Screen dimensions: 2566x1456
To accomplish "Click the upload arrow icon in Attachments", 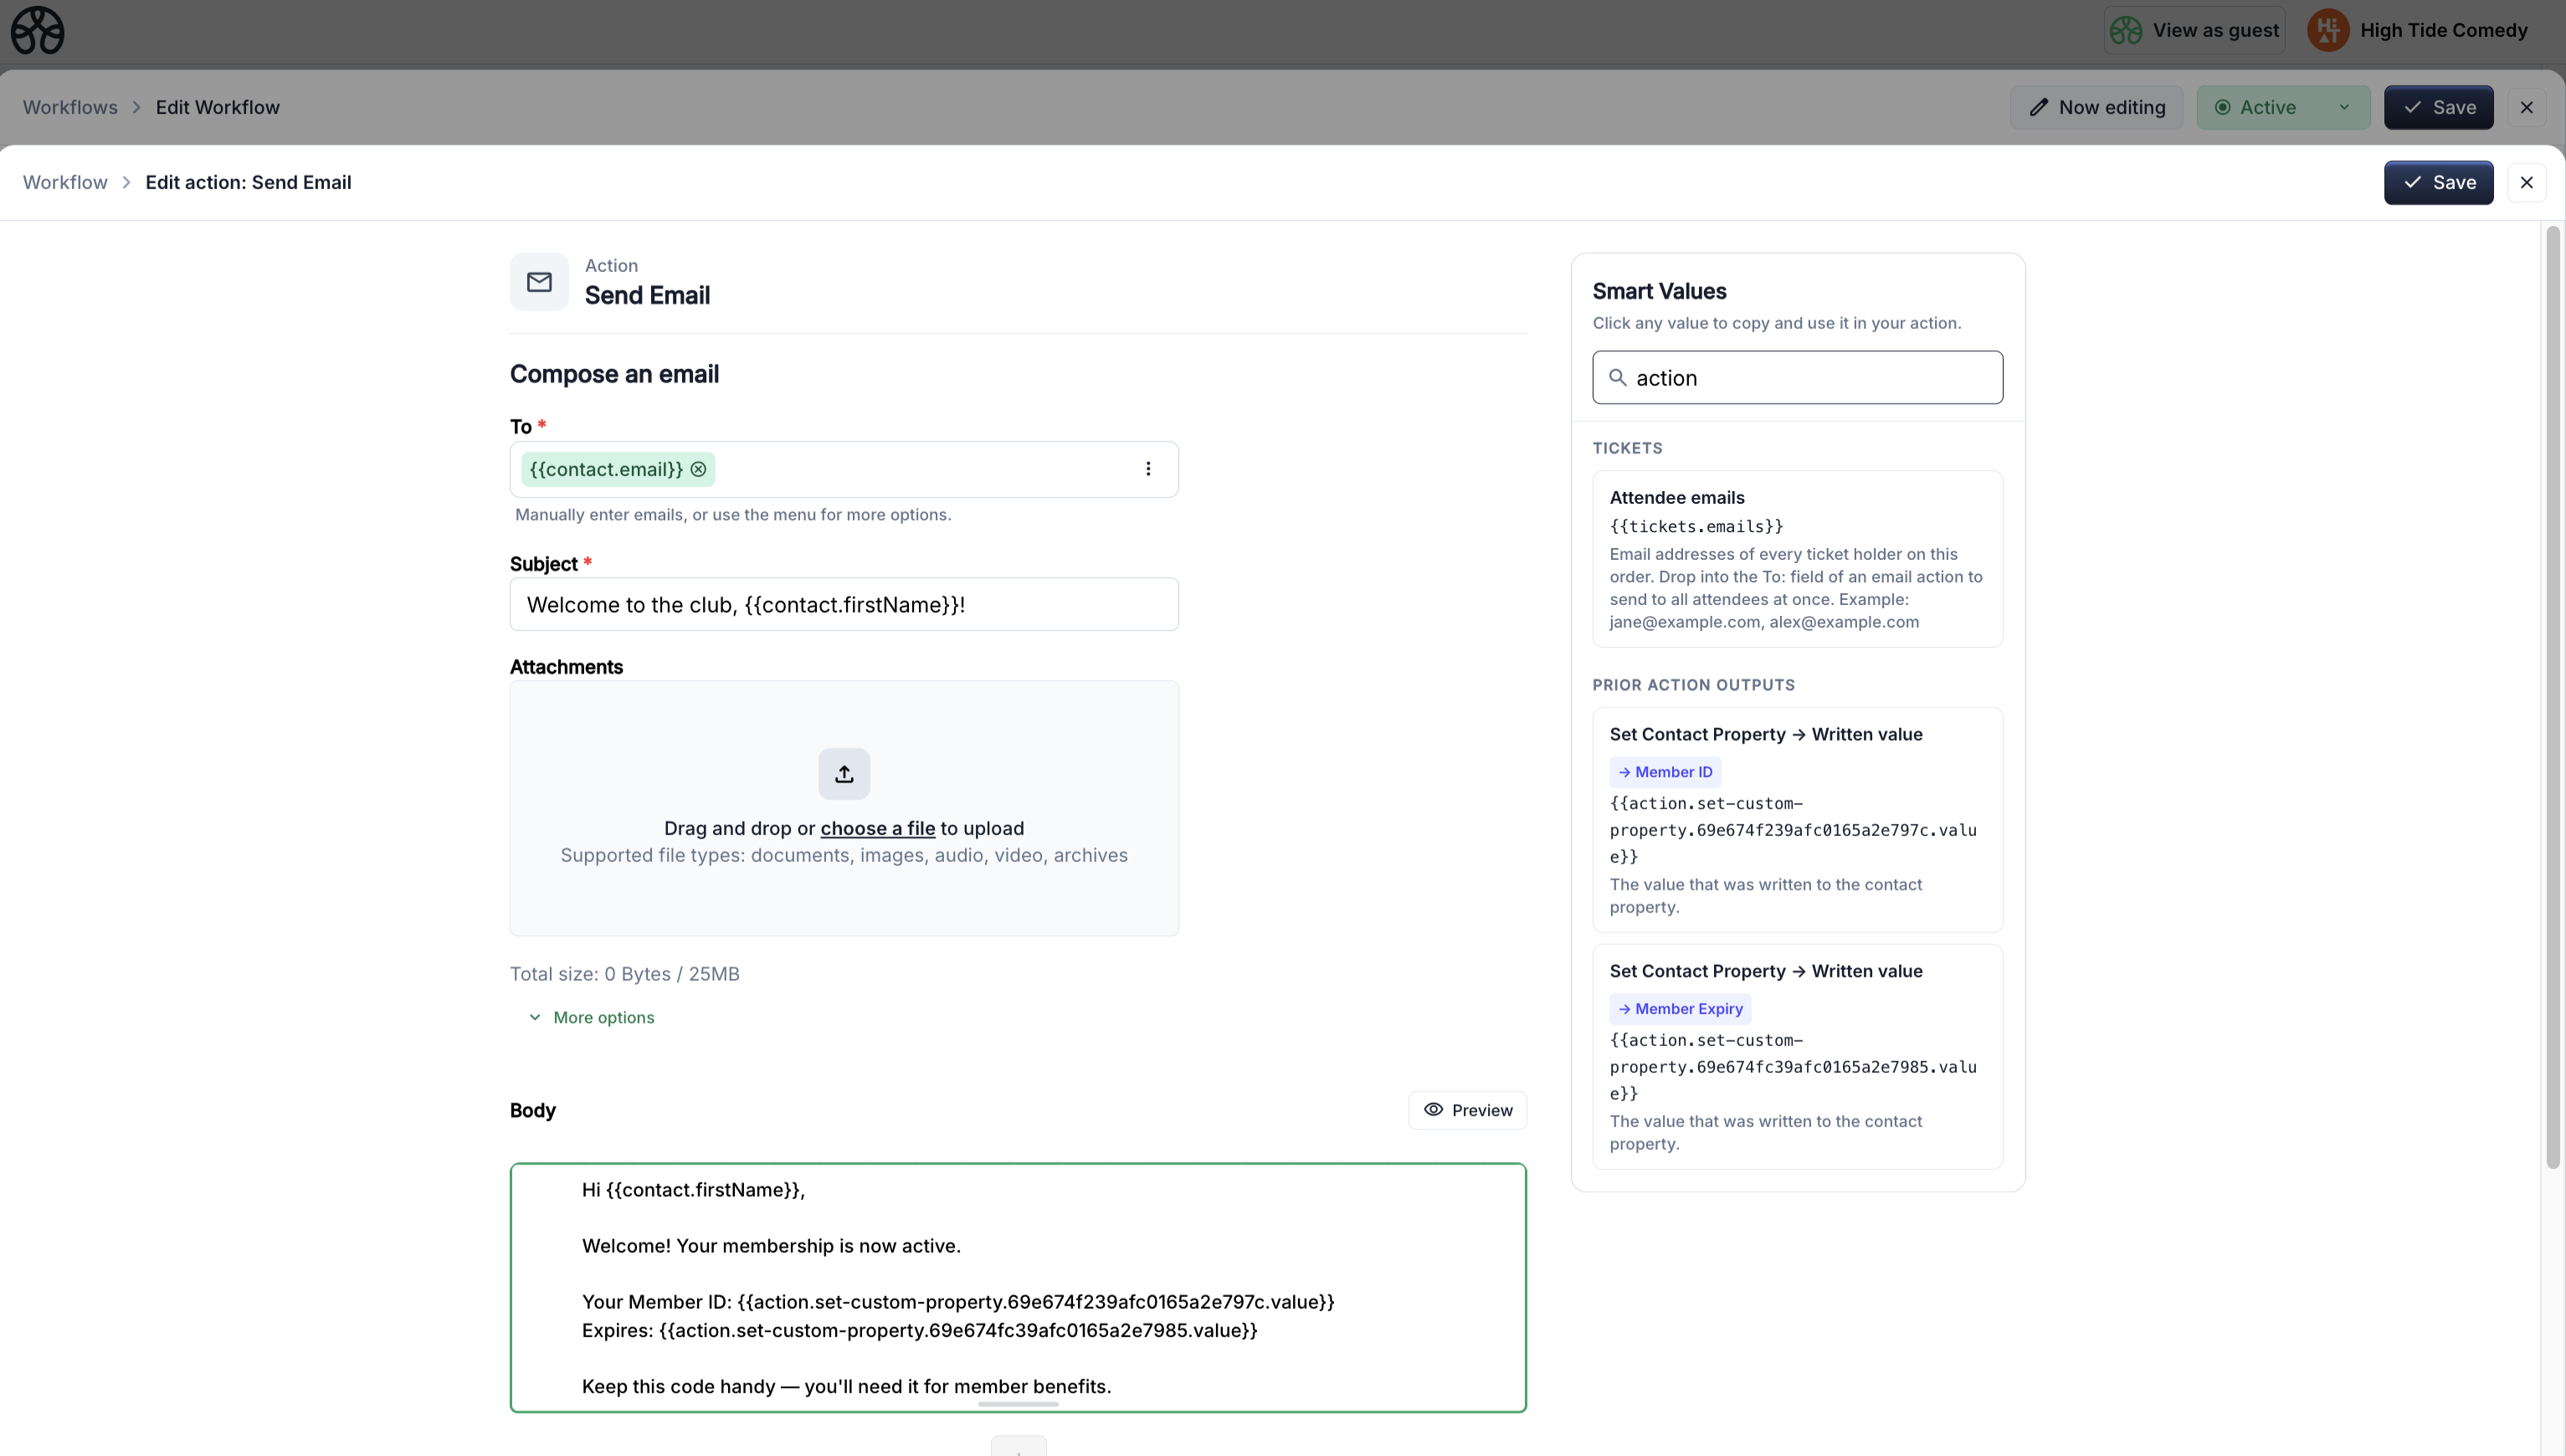I will (x=843, y=774).
